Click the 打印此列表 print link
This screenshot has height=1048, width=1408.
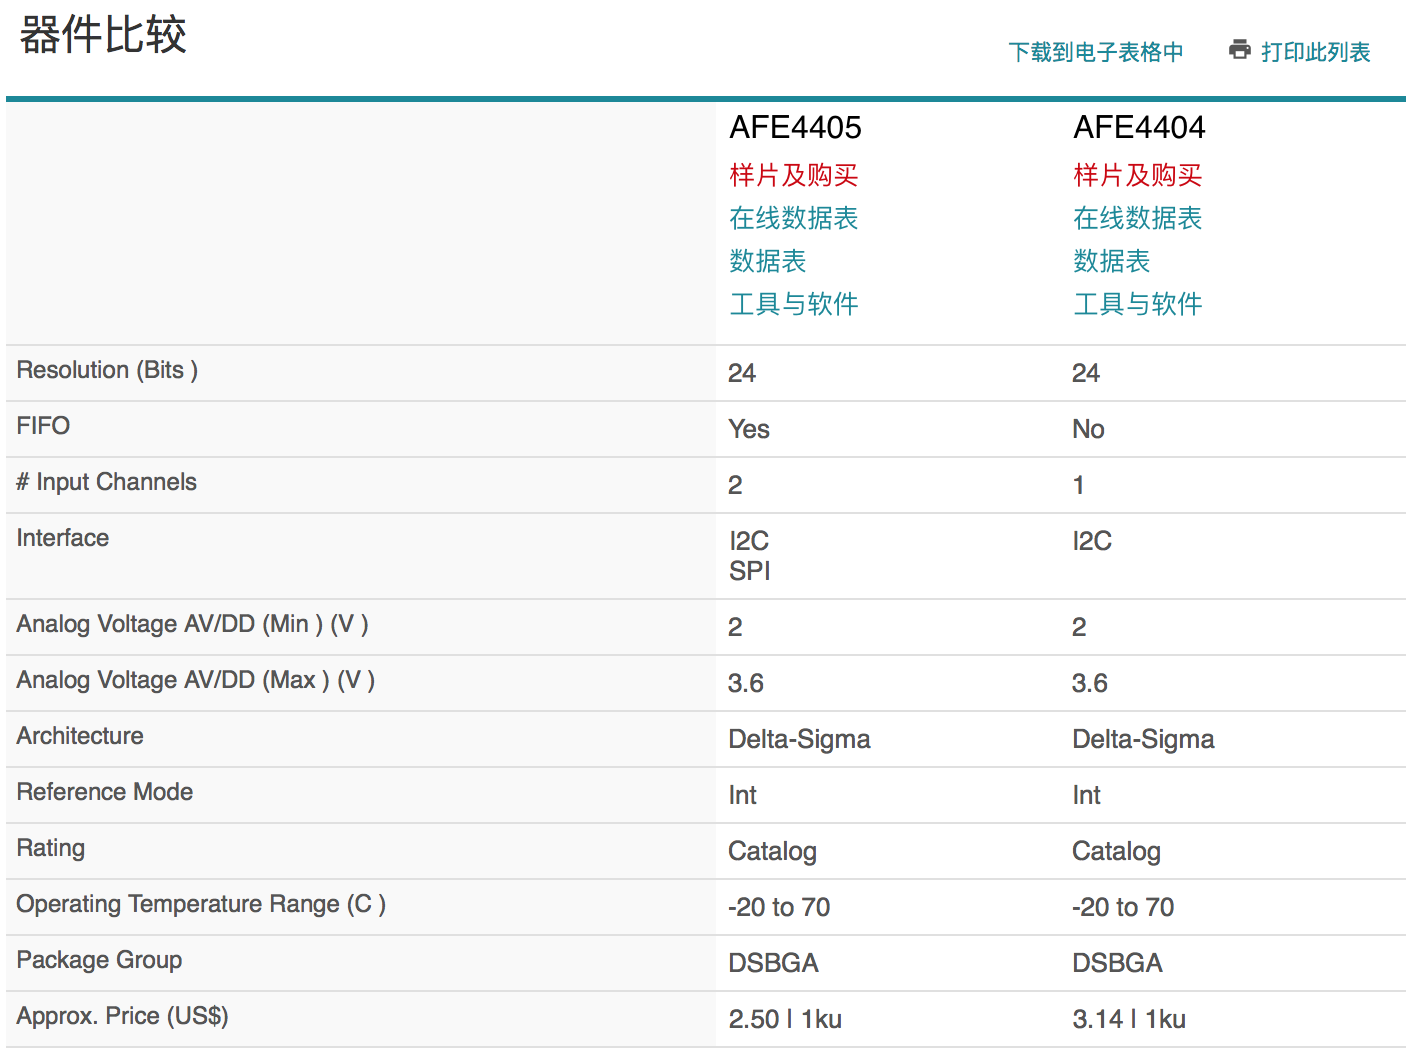click(x=1315, y=52)
